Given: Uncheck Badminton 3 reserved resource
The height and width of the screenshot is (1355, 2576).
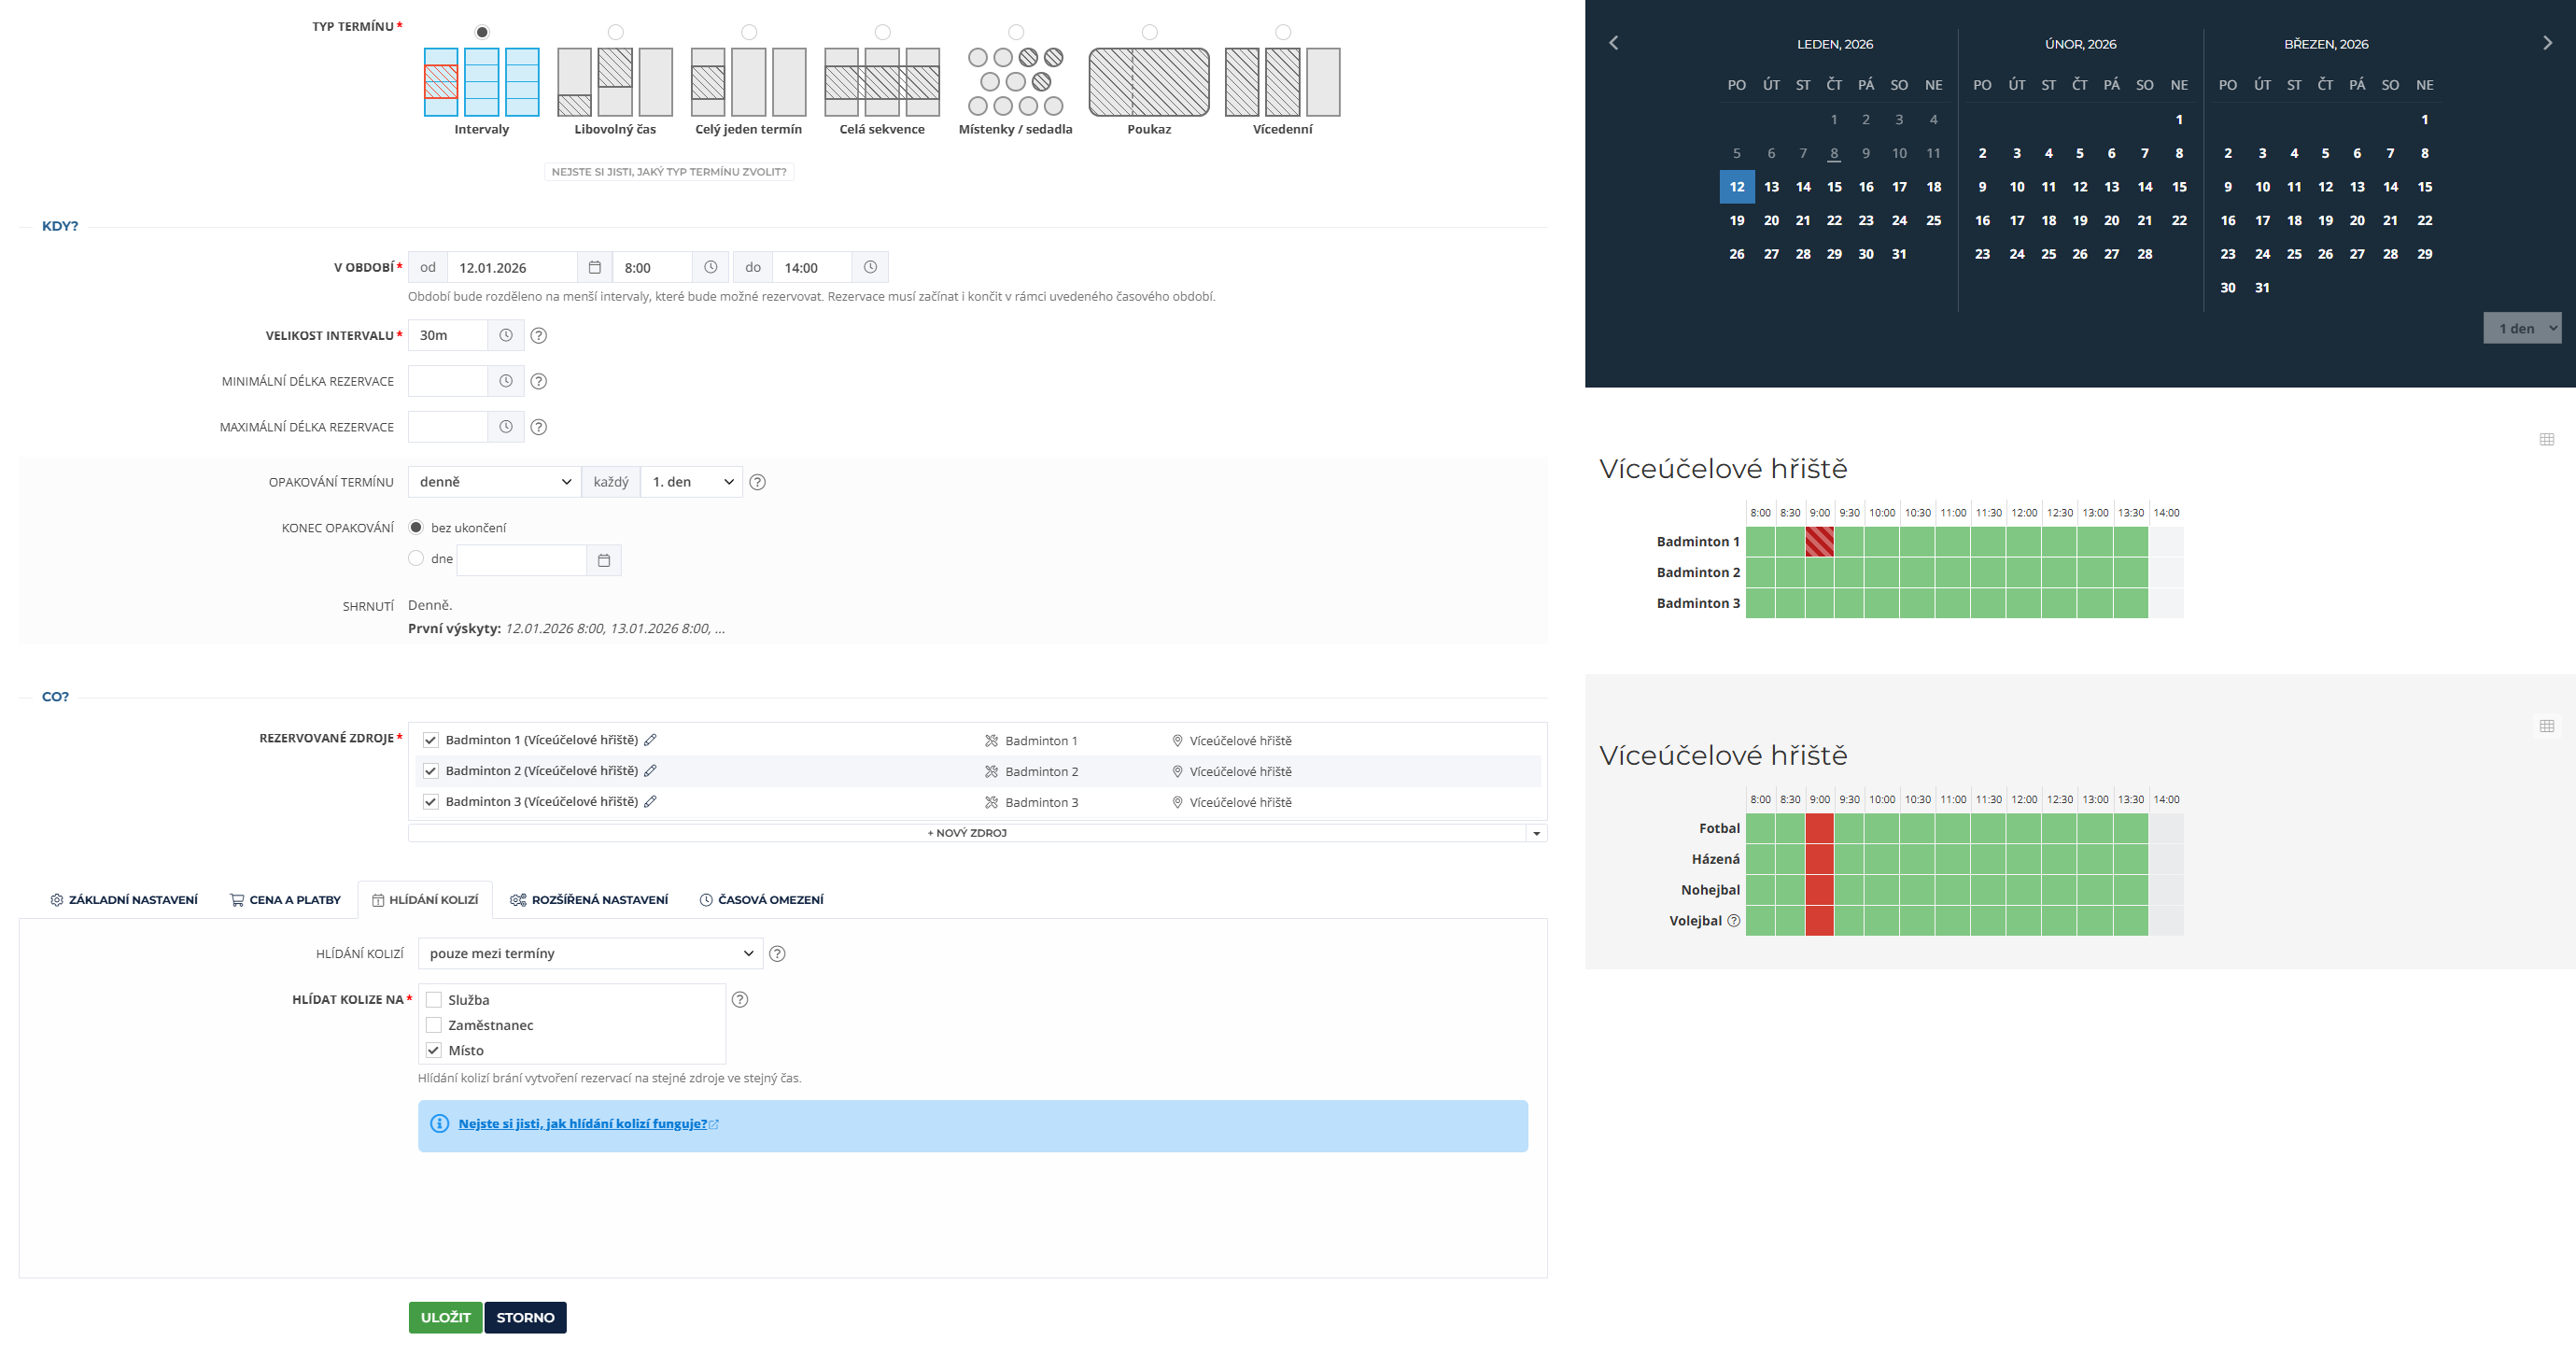Looking at the screenshot, I should click(431, 802).
